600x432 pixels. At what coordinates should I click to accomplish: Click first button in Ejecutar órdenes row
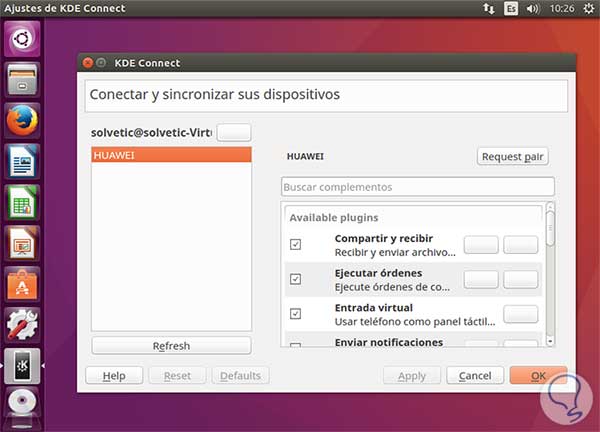[x=481, y=279]
